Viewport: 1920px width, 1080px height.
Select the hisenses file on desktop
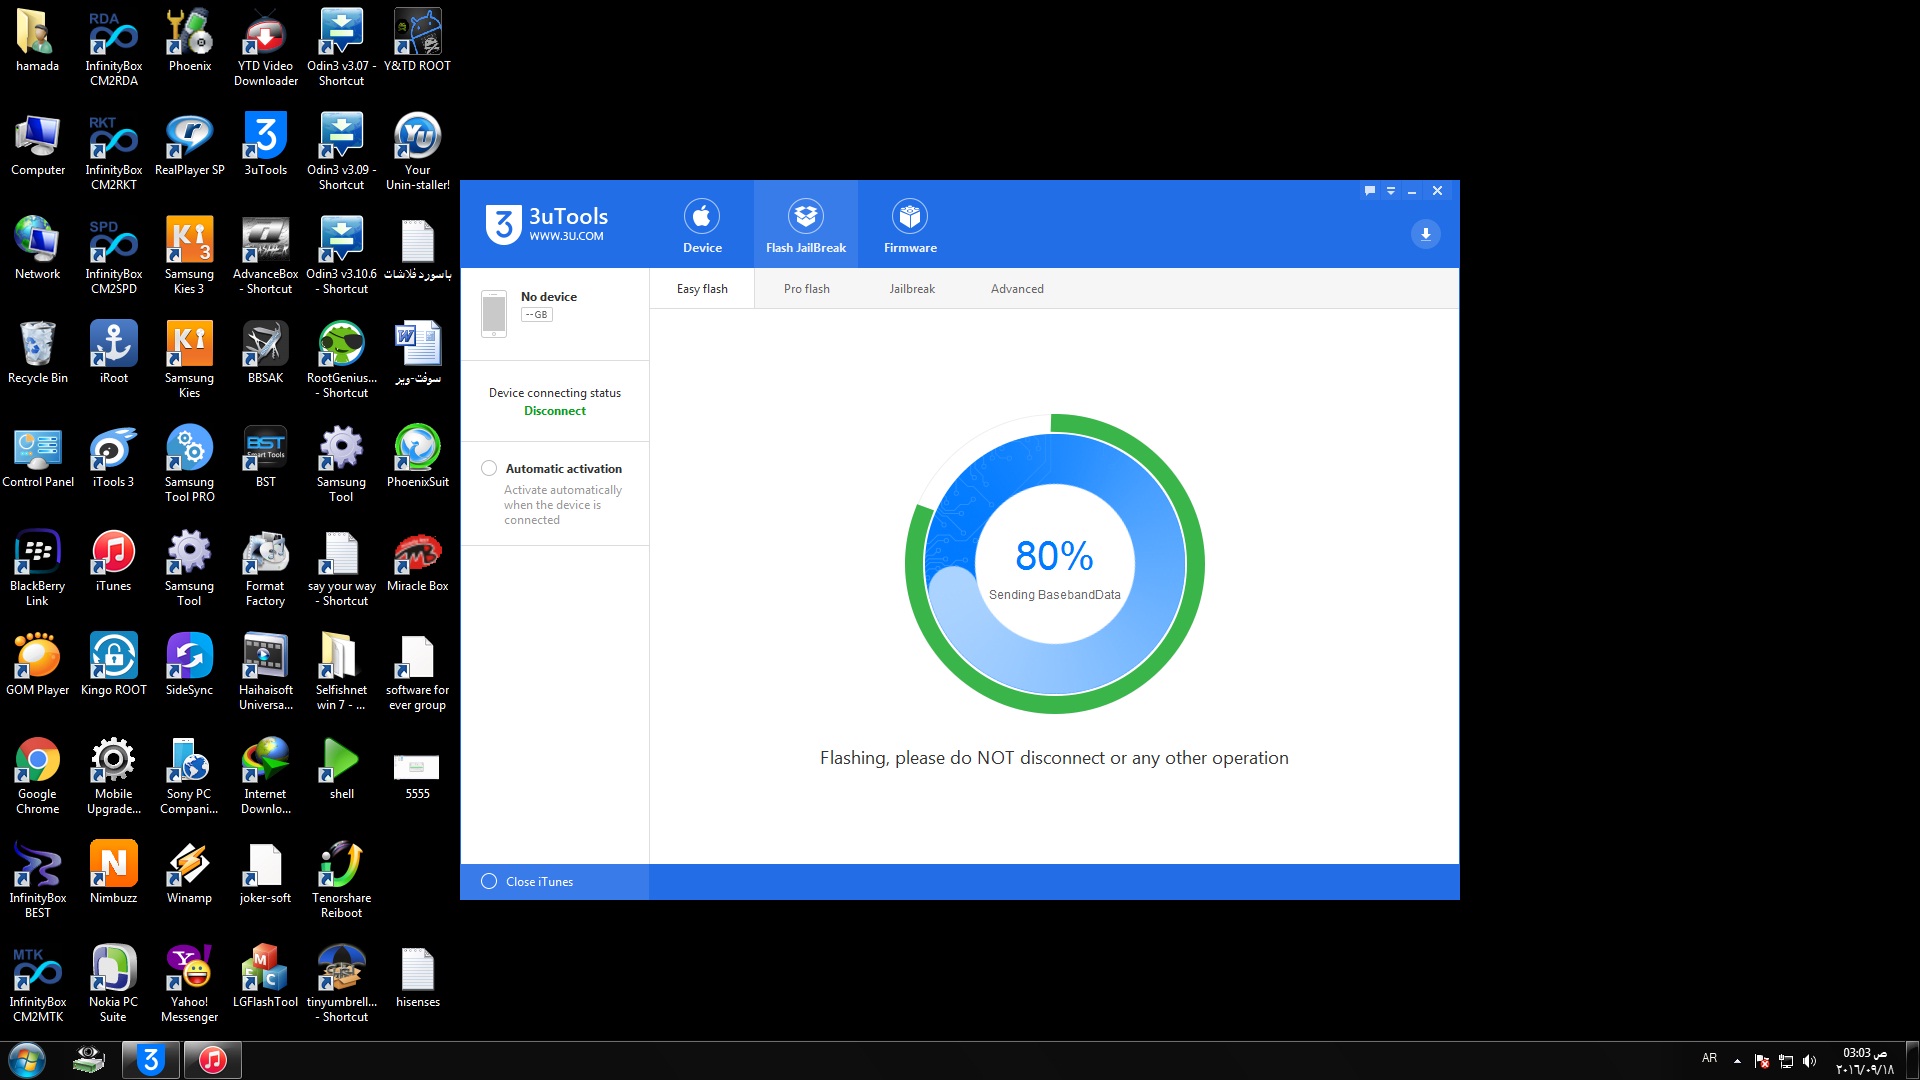418,975
